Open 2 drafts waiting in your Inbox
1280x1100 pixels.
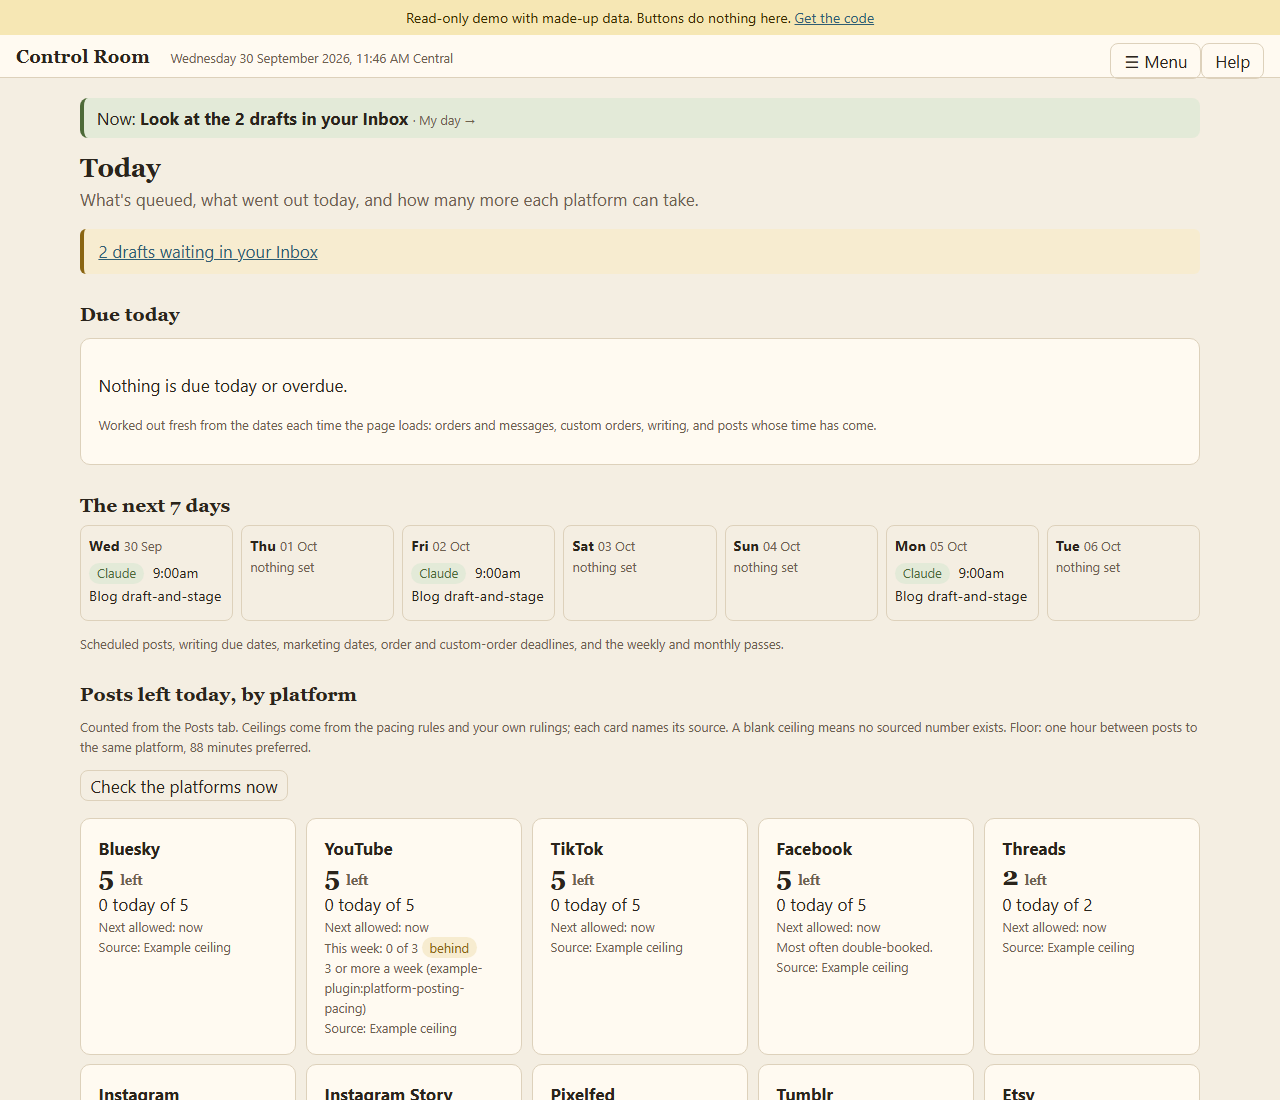(x=208, y=252)
